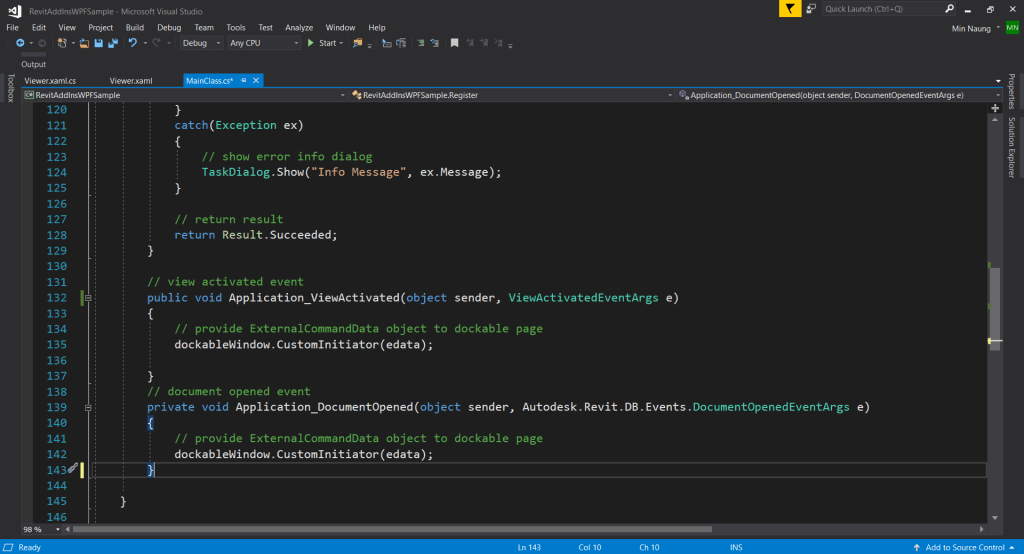The image size is (1024, 554).
Task: Click the Navigate Backward arrow icon
Action: coord(20,43)
